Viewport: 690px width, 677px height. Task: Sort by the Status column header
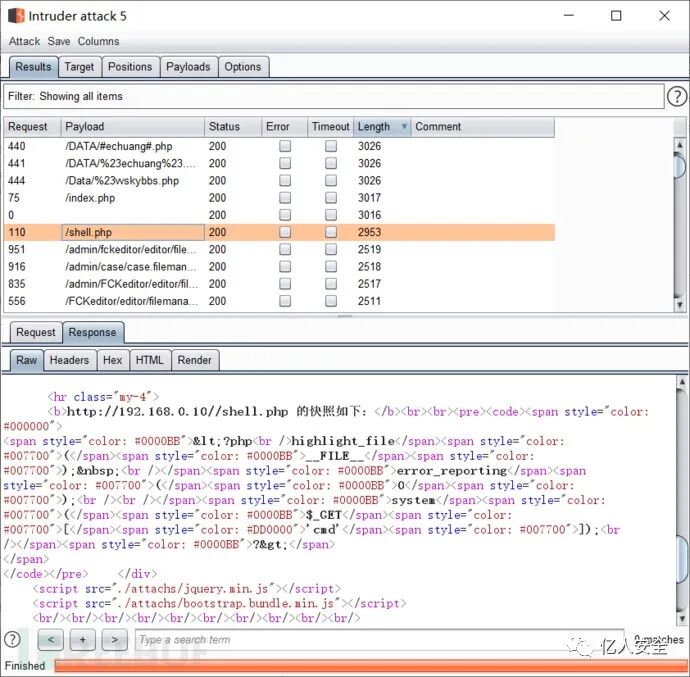233,127
